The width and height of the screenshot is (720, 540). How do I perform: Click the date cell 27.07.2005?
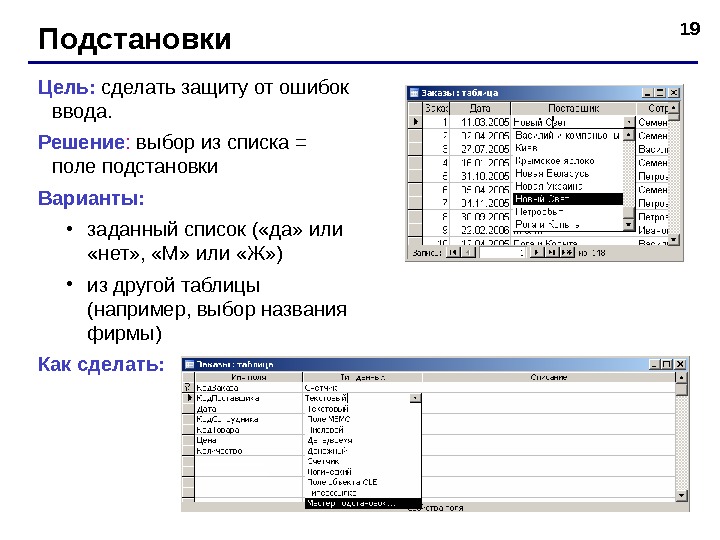pyautogui.click(x=480, y=149)
